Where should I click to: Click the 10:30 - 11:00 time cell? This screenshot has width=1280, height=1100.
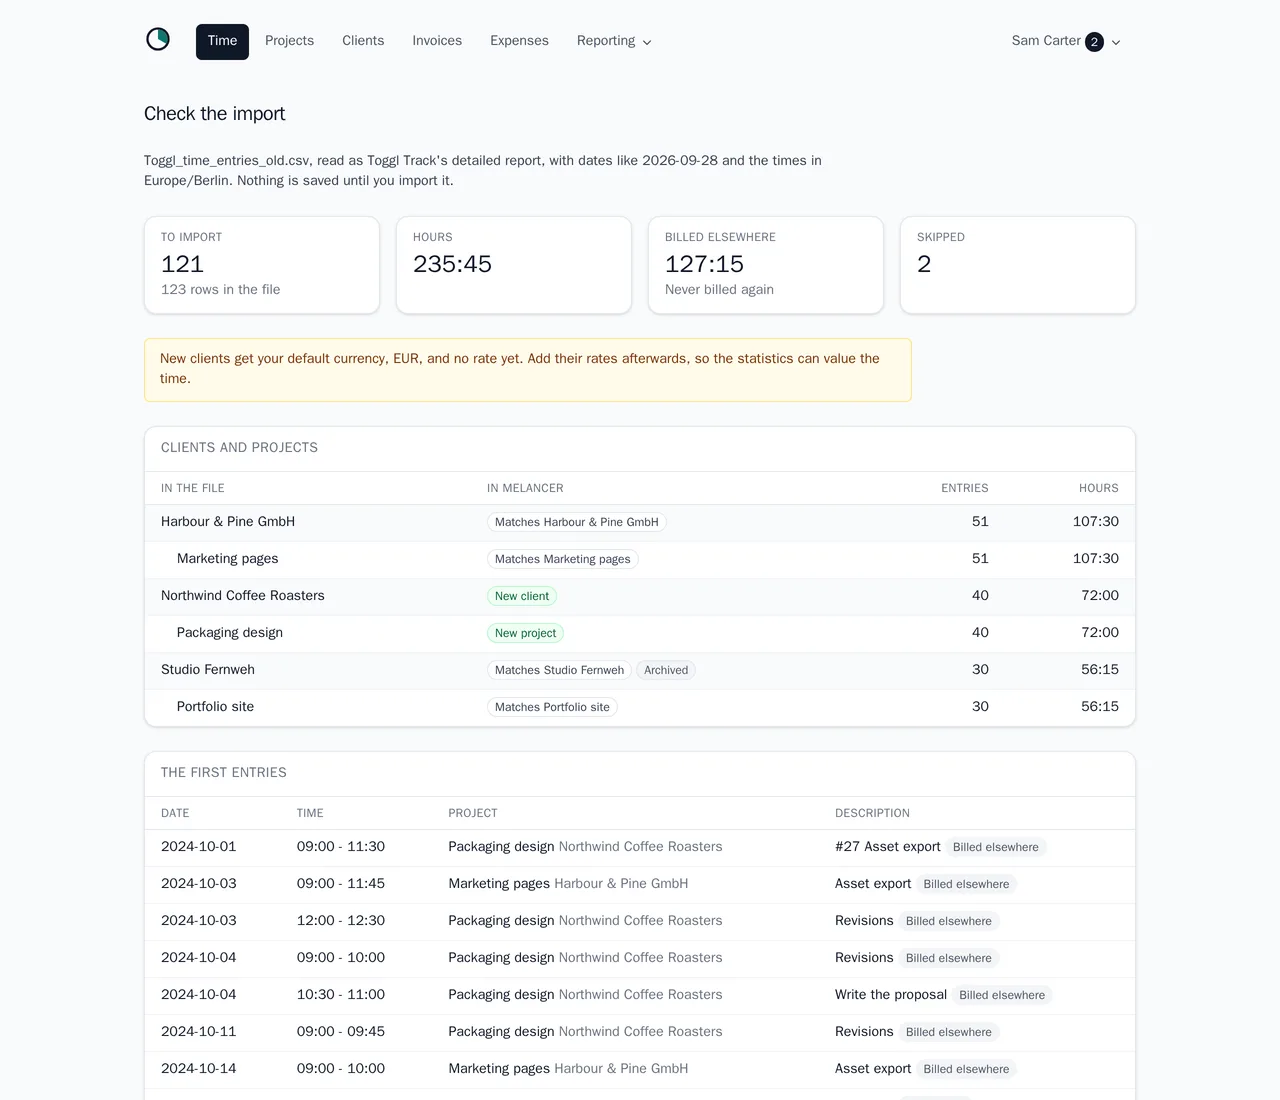[x=341, y=994]
